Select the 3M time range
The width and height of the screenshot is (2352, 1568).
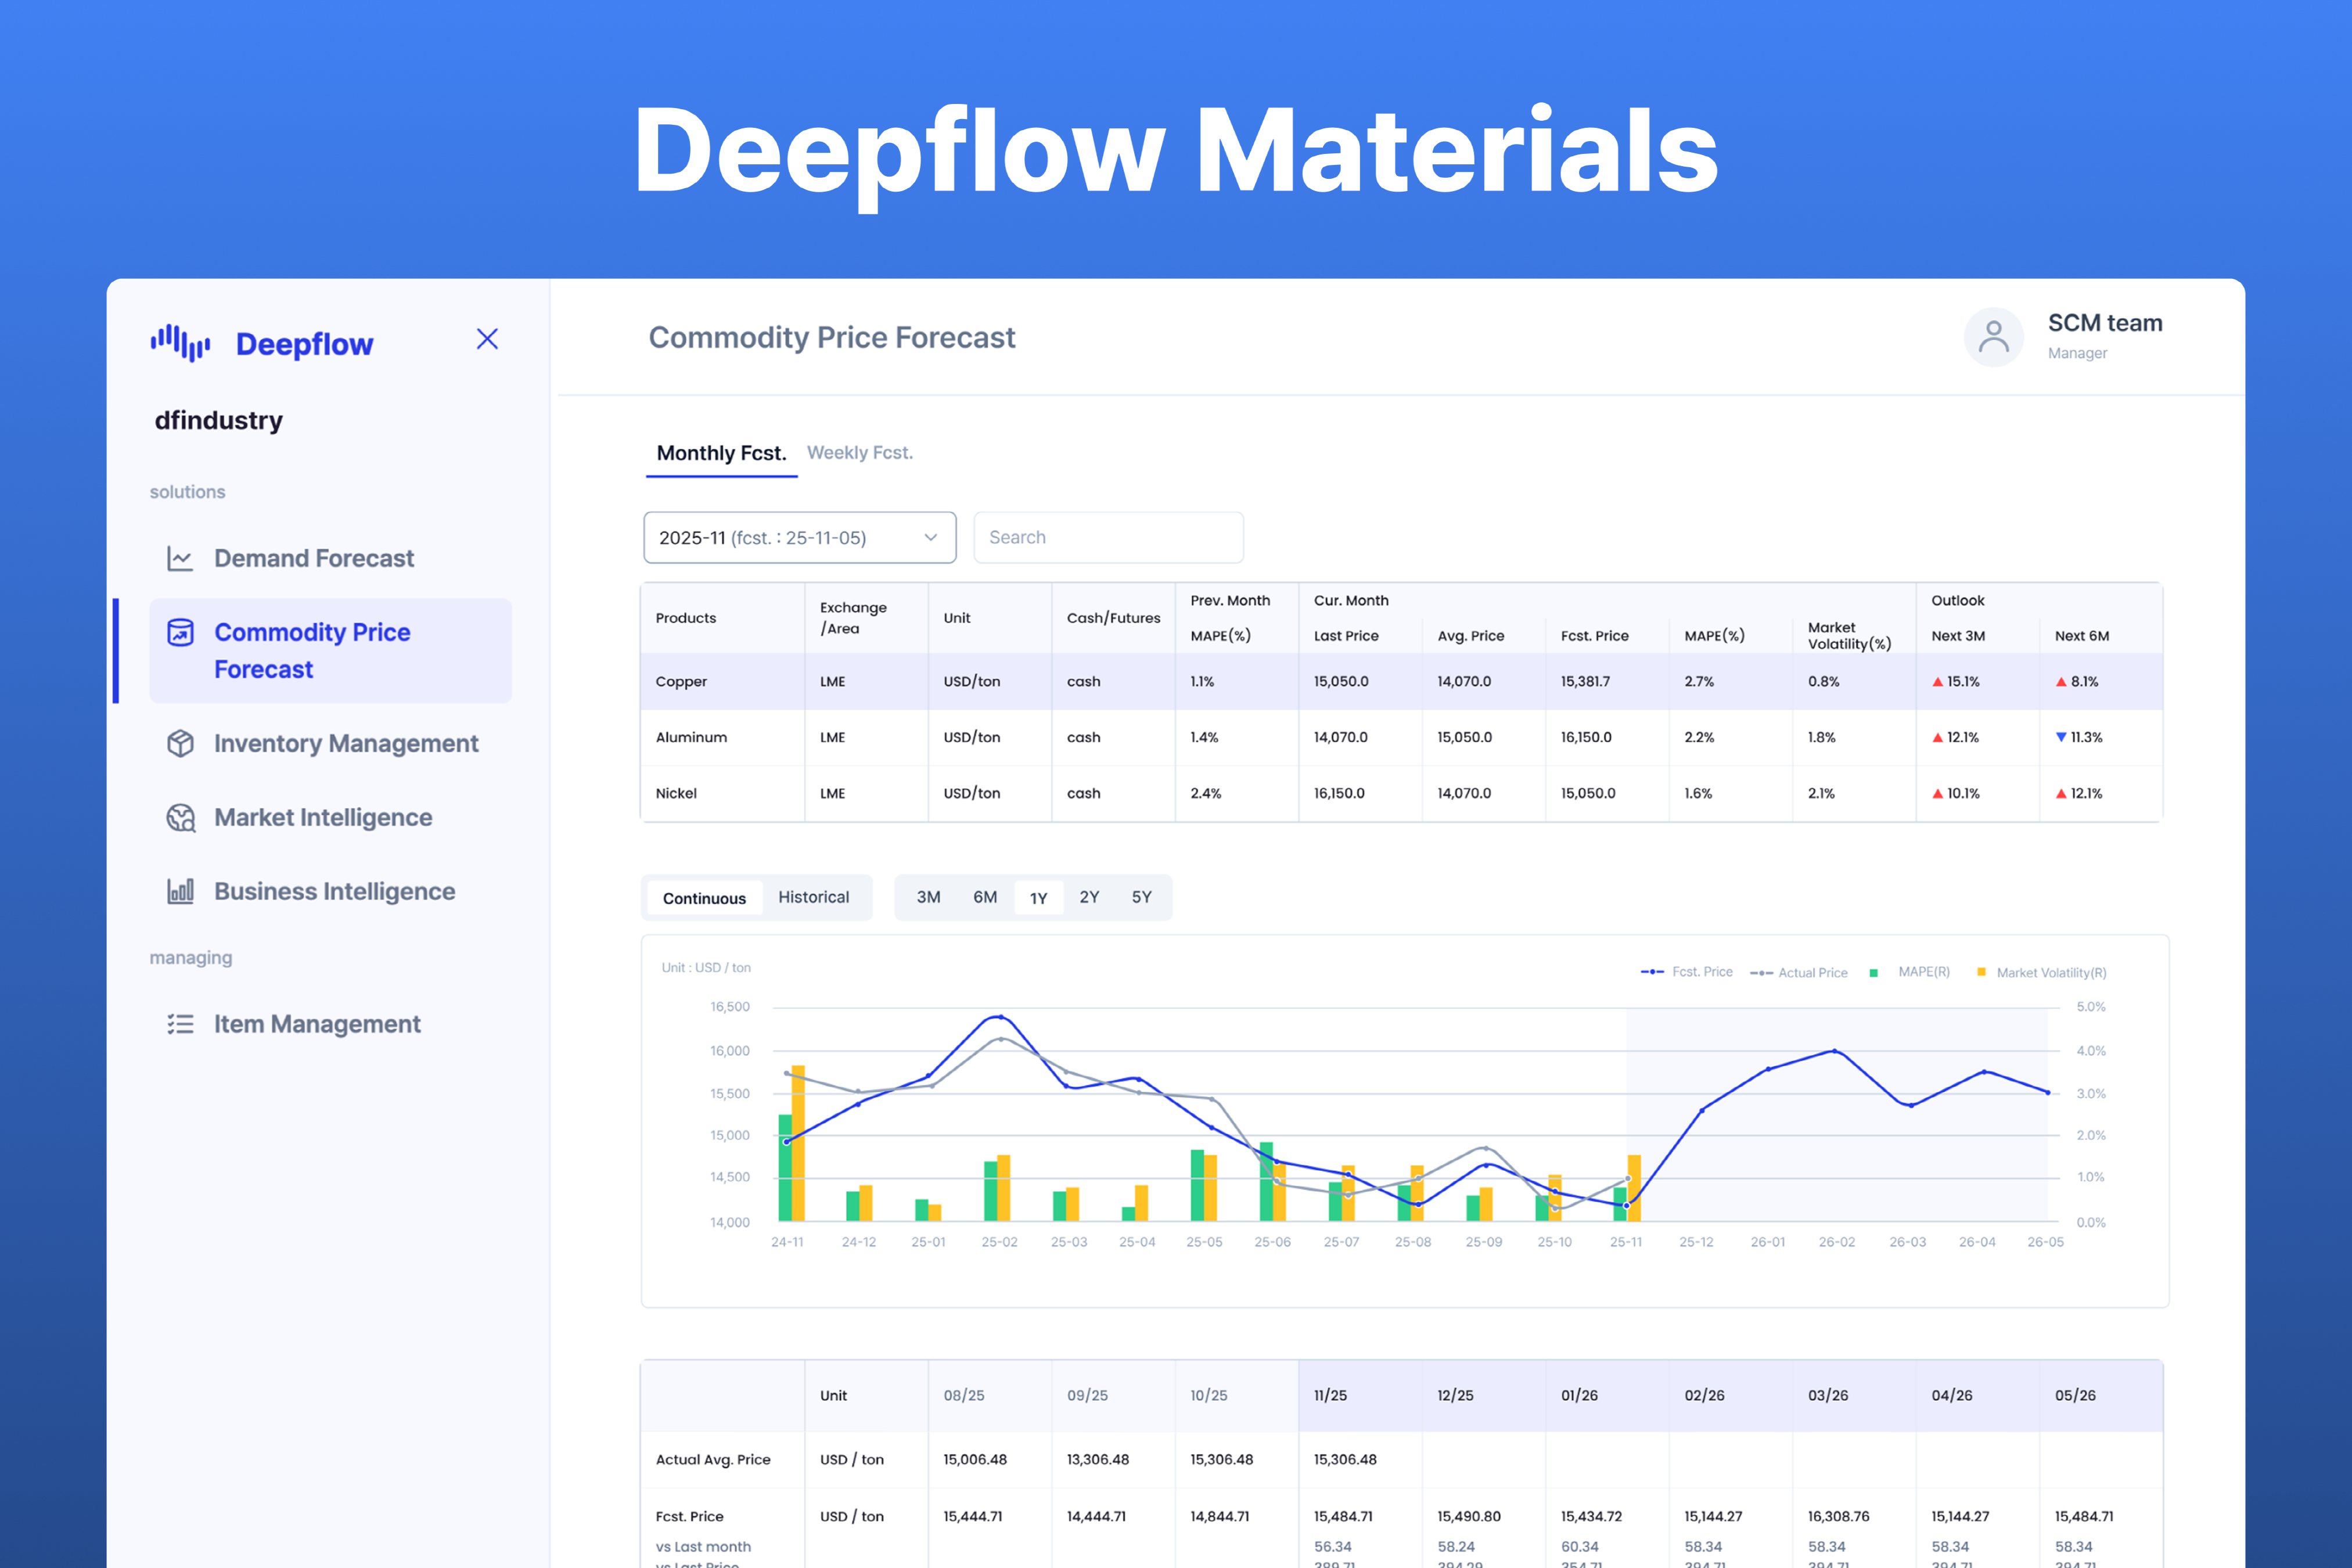click(927, 897)
